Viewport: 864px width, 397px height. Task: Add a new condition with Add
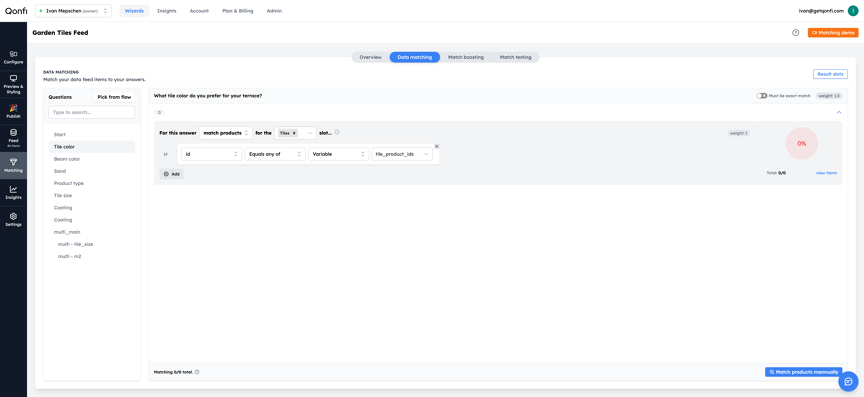pyautogui.click(x=171, y=174)
